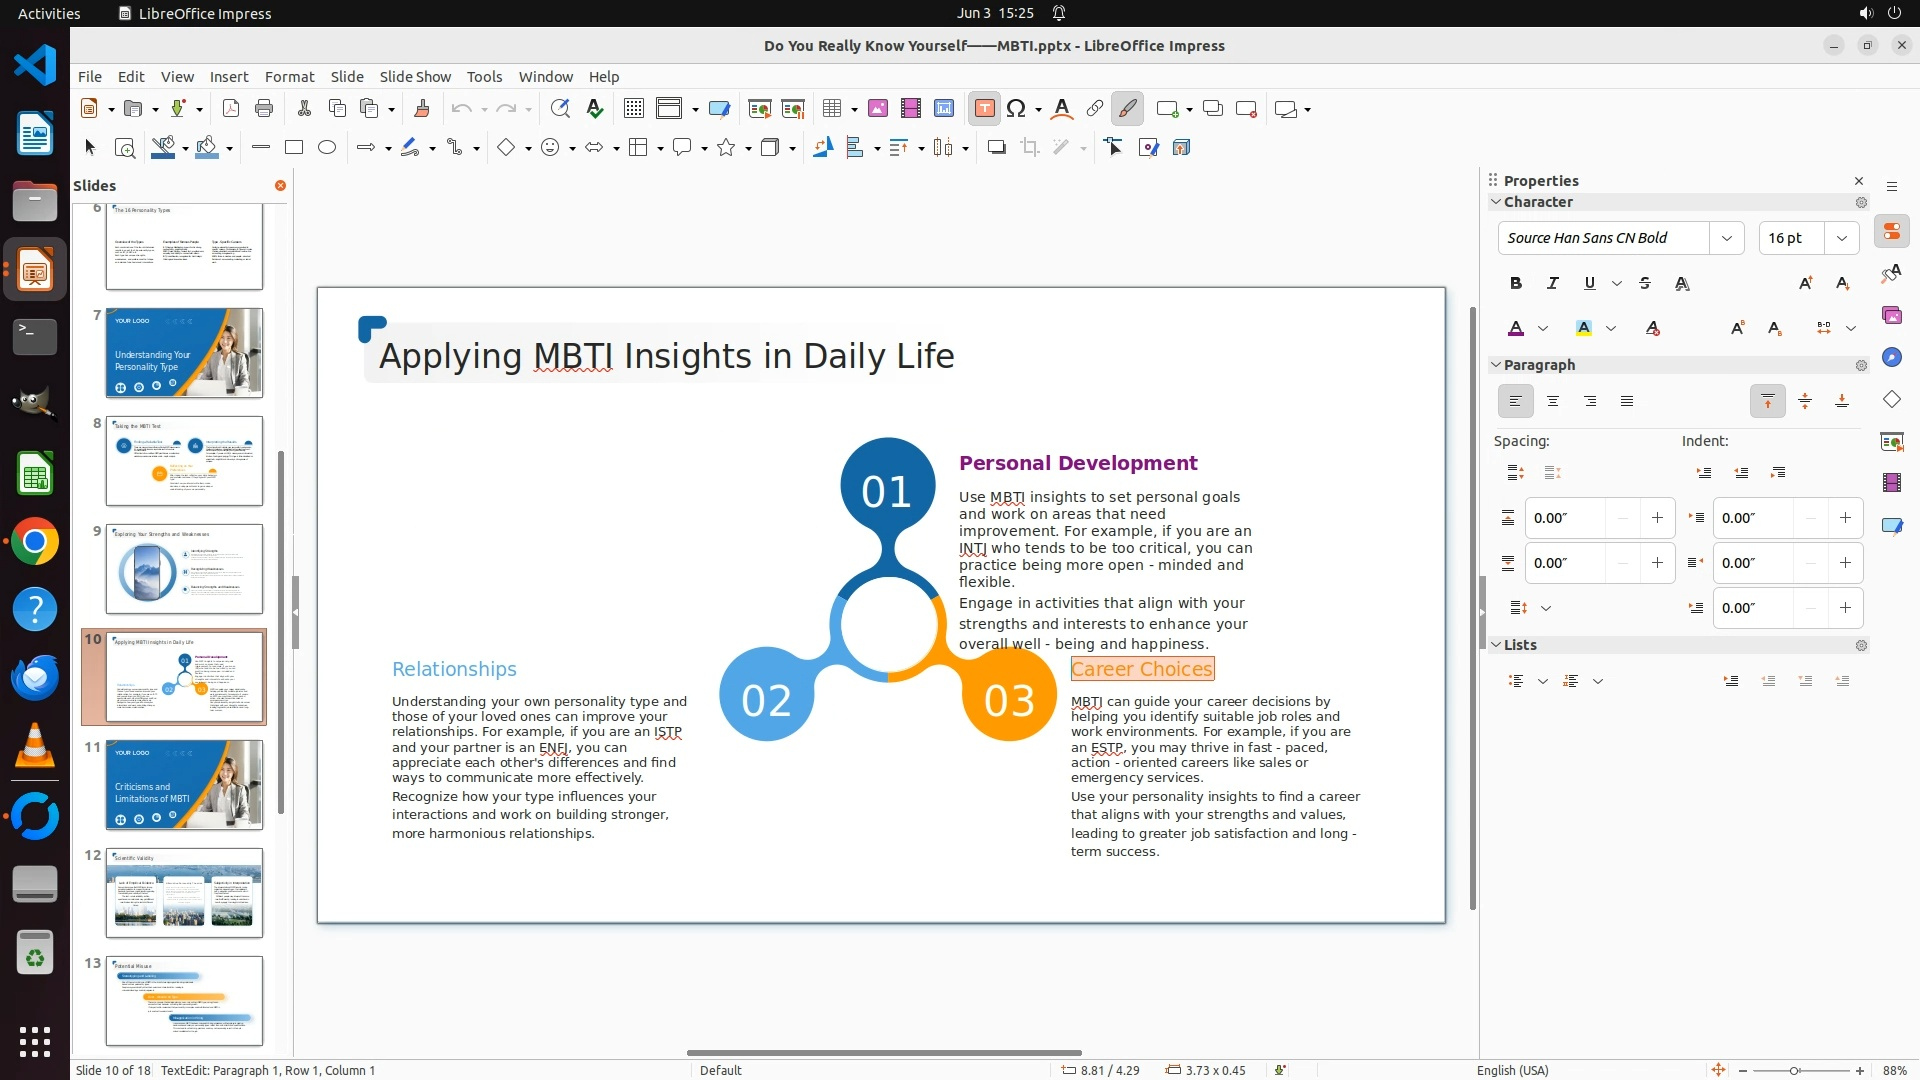Click the Insert Special Character icon
This screenshot has width=1920, height=1080.
tap(1016, 109)
